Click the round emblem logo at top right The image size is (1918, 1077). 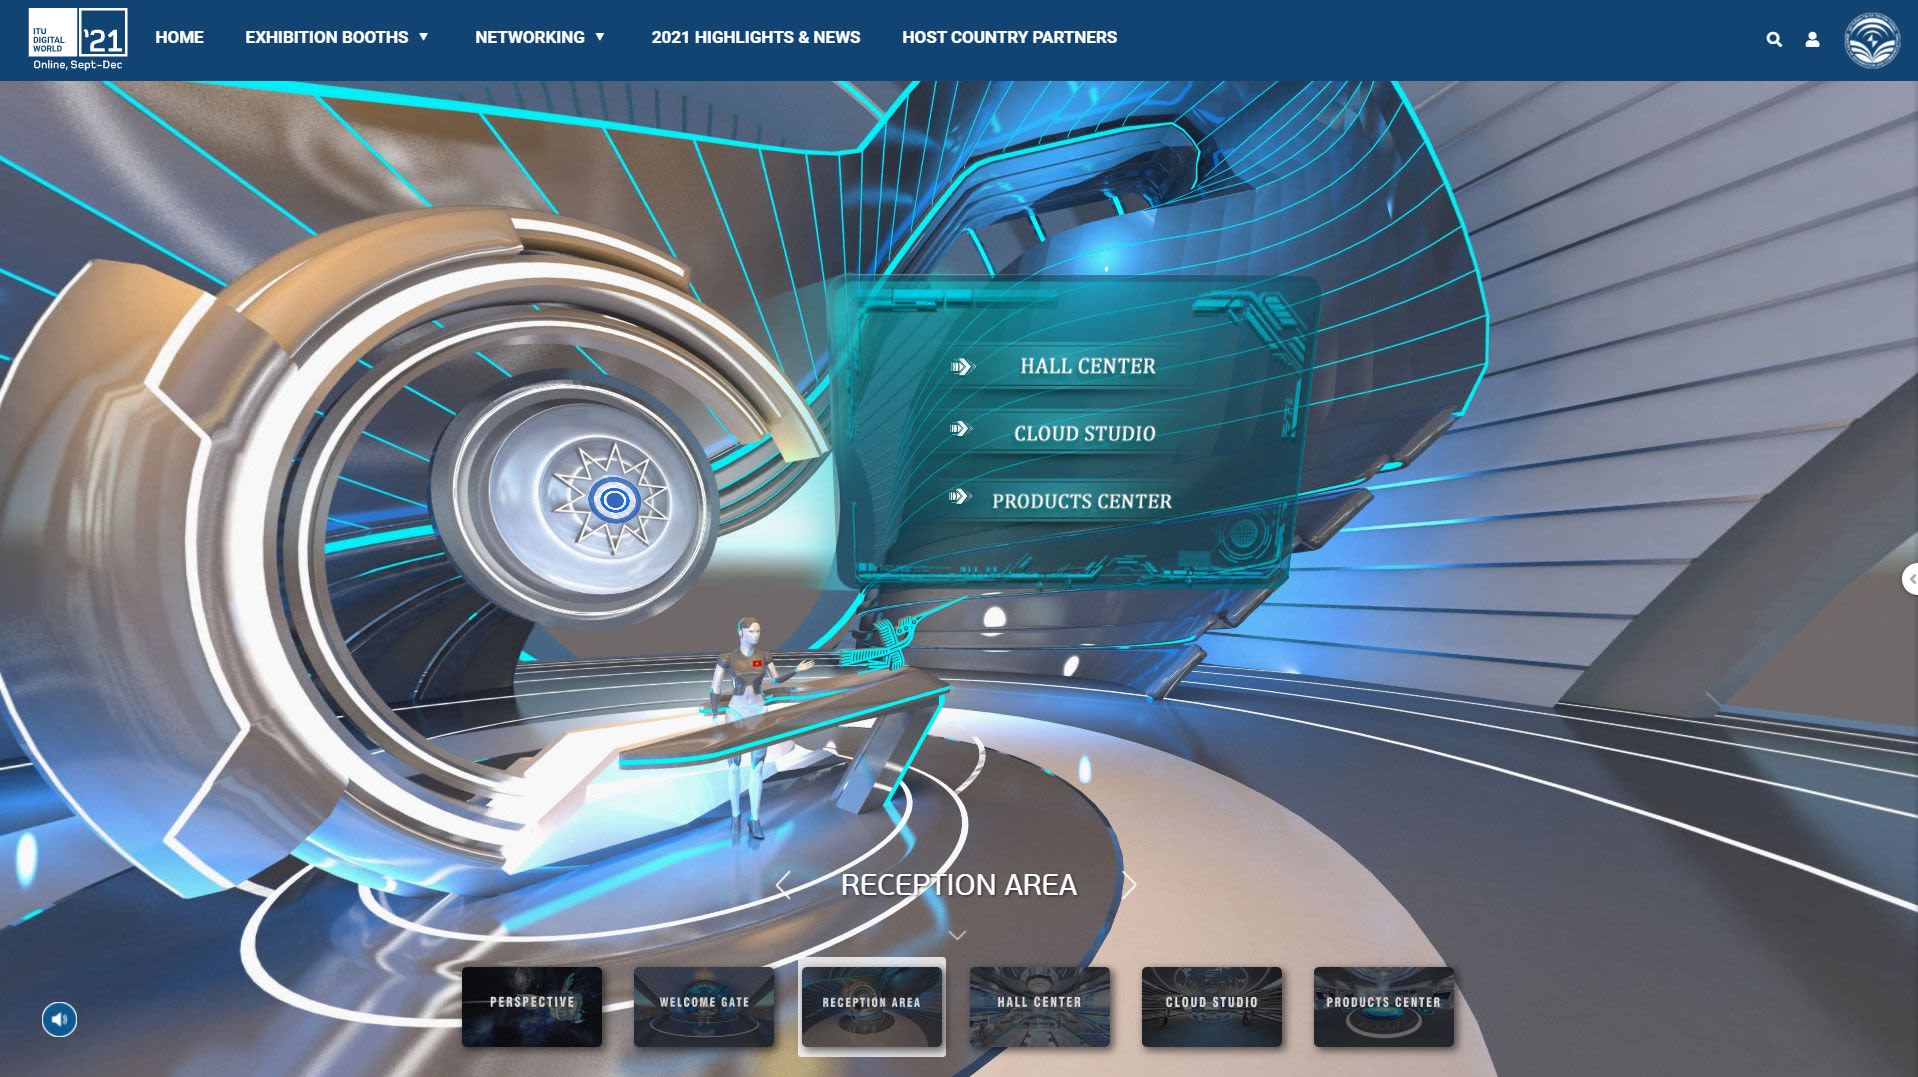(x=1871, y=41)
